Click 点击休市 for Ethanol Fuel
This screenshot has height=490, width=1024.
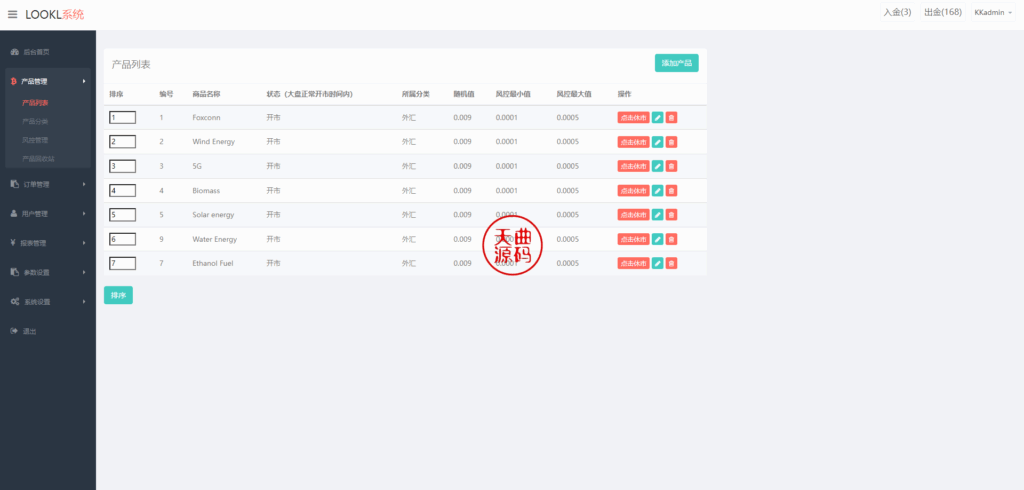pyautogui.click(x=633, y=263)
